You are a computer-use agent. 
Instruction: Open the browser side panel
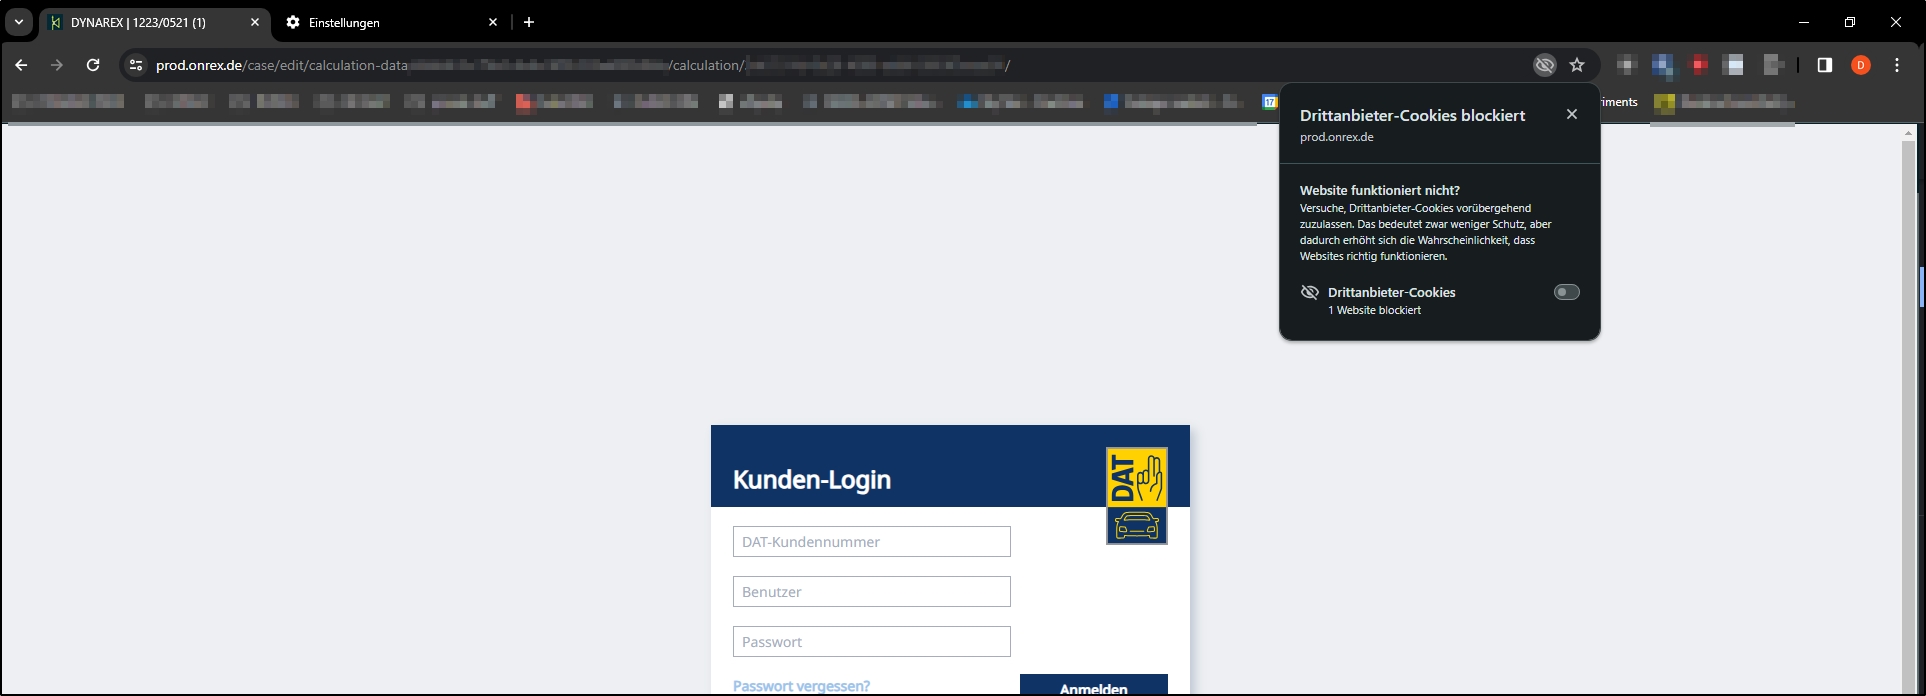1824,65
